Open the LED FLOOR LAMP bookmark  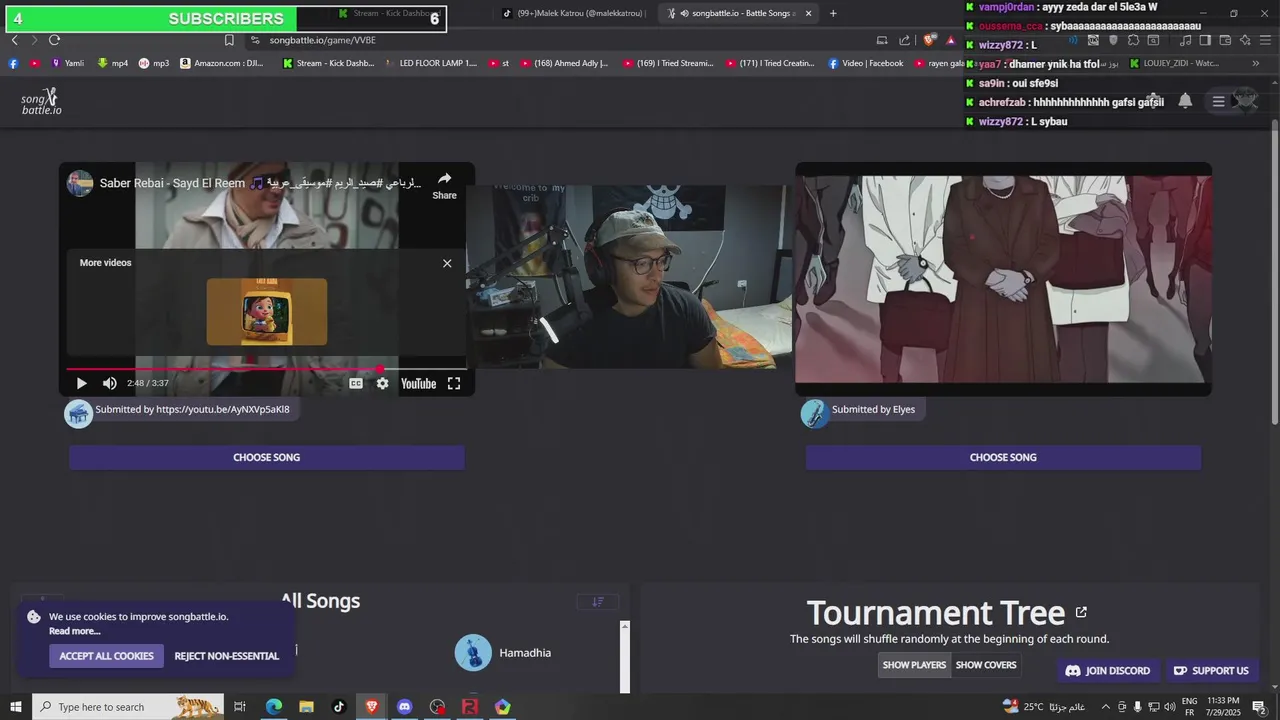coord(431,63)
